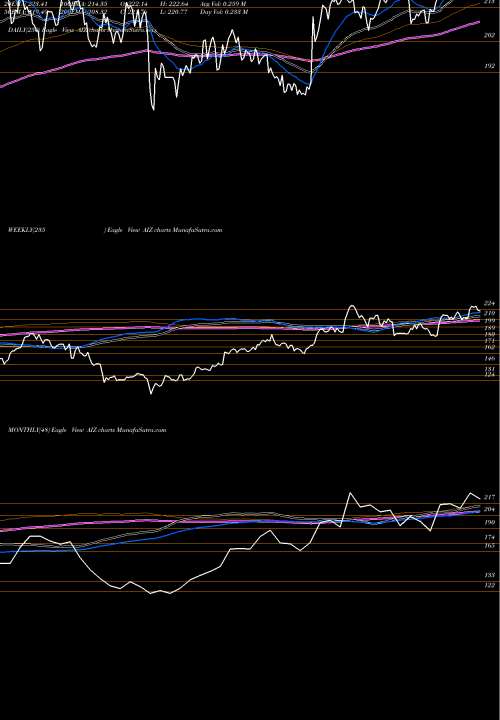Select the 204 price label on monthly chart

pos(489,509)
